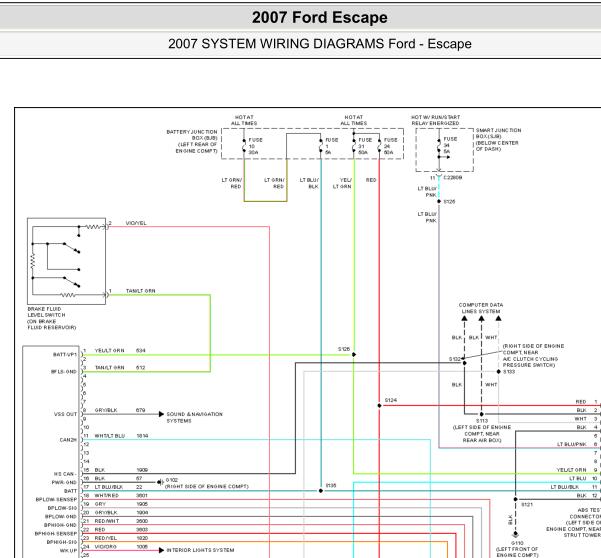The image size is (601, 558).
Task: Click the 'BPLOW-SENSEP' pin label
Action: point(56,500)
